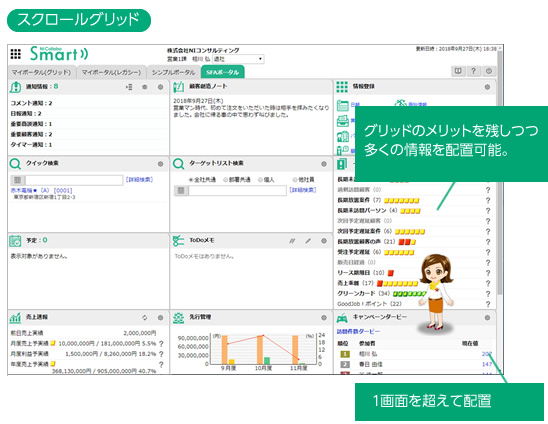The image size is (548, 424).
Task: Switch to シンプルポータル tab
Action: [x=173, y=72]
